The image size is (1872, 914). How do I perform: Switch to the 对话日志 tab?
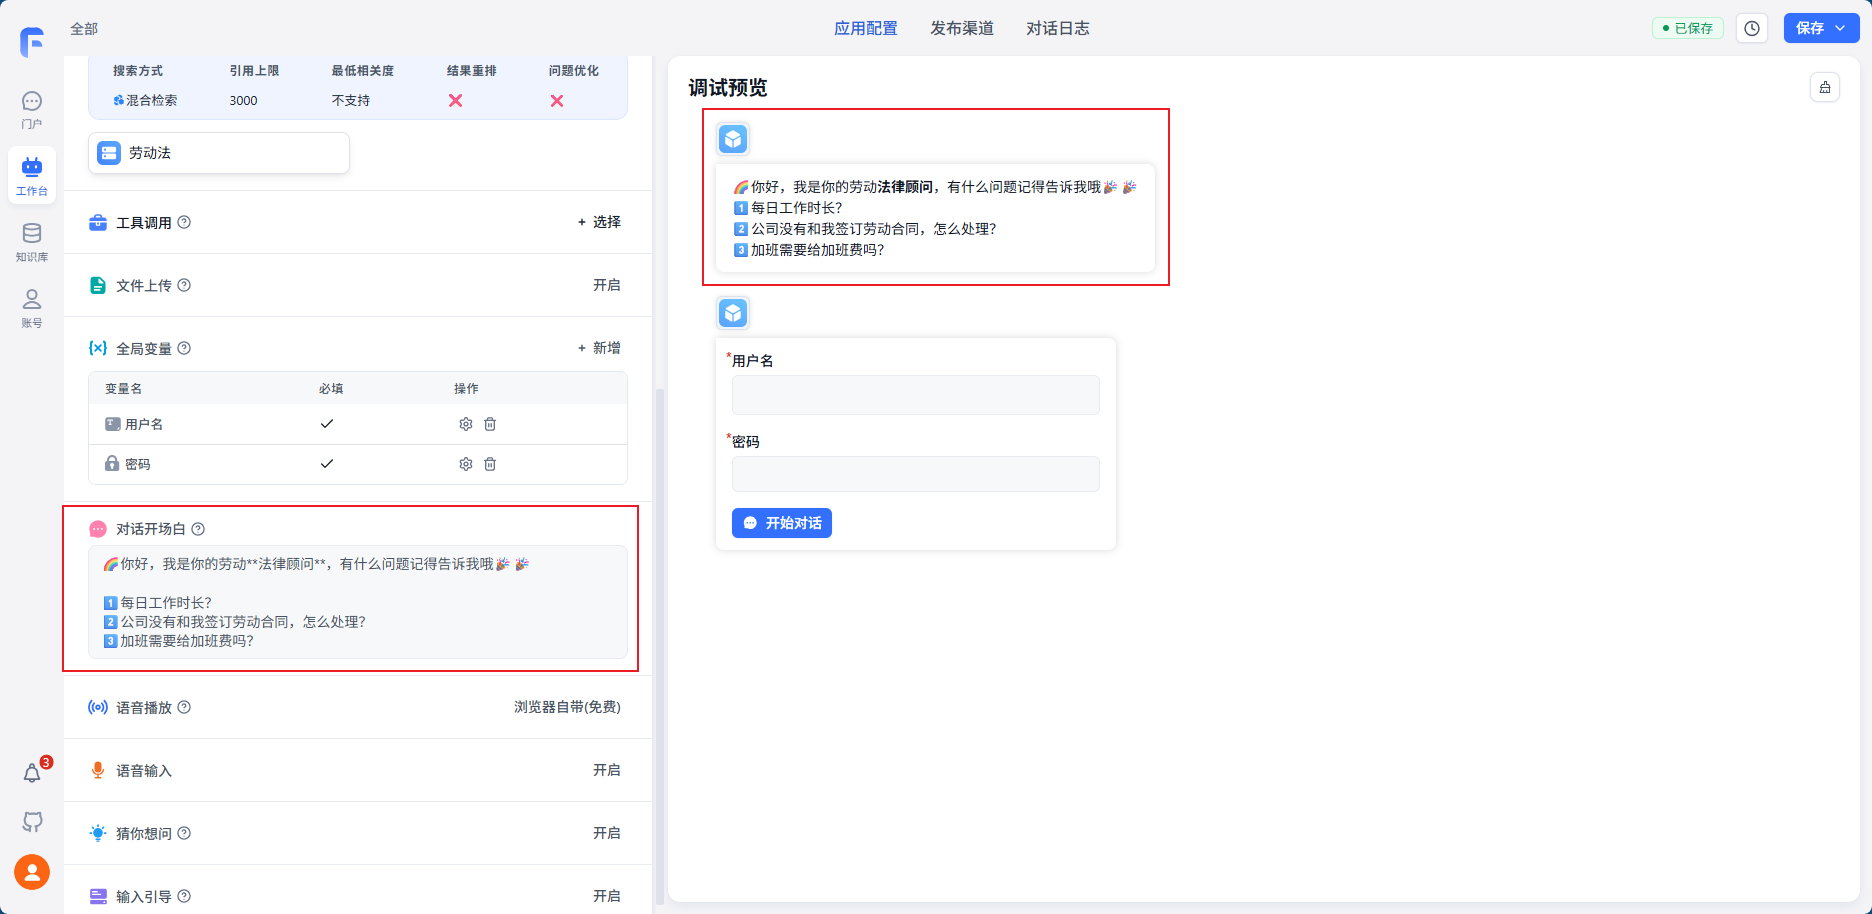(1057, 28)
